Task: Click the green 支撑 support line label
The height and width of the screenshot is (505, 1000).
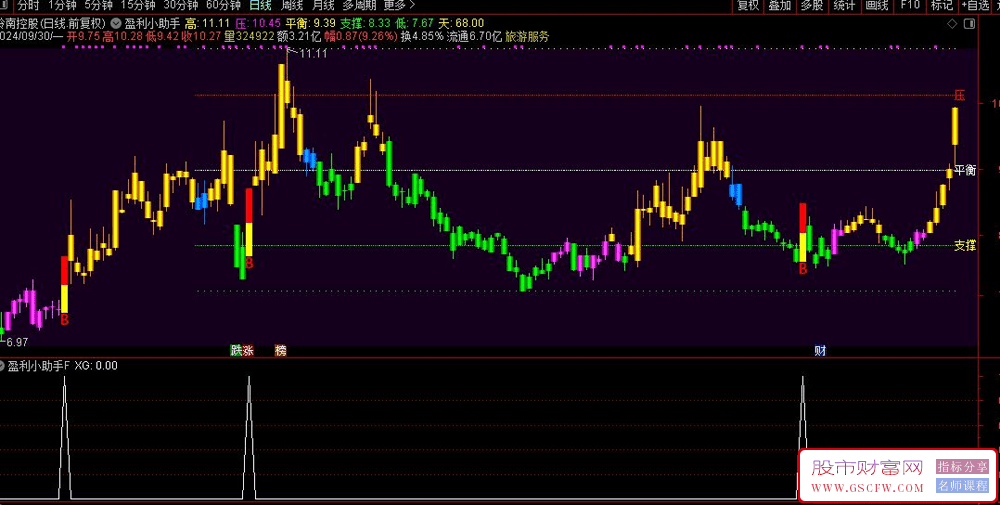Action: pyautogui.click(x=965, y=245)
